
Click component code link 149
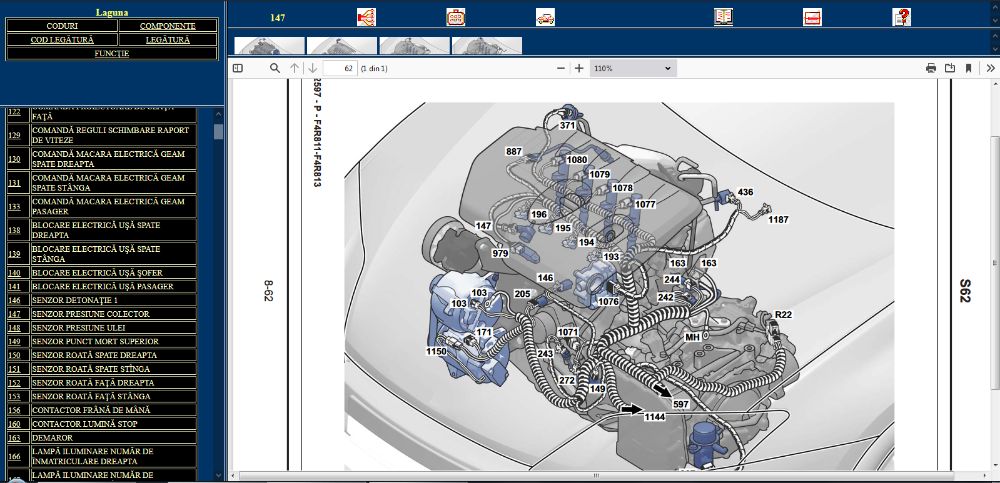tap(14, 341)
